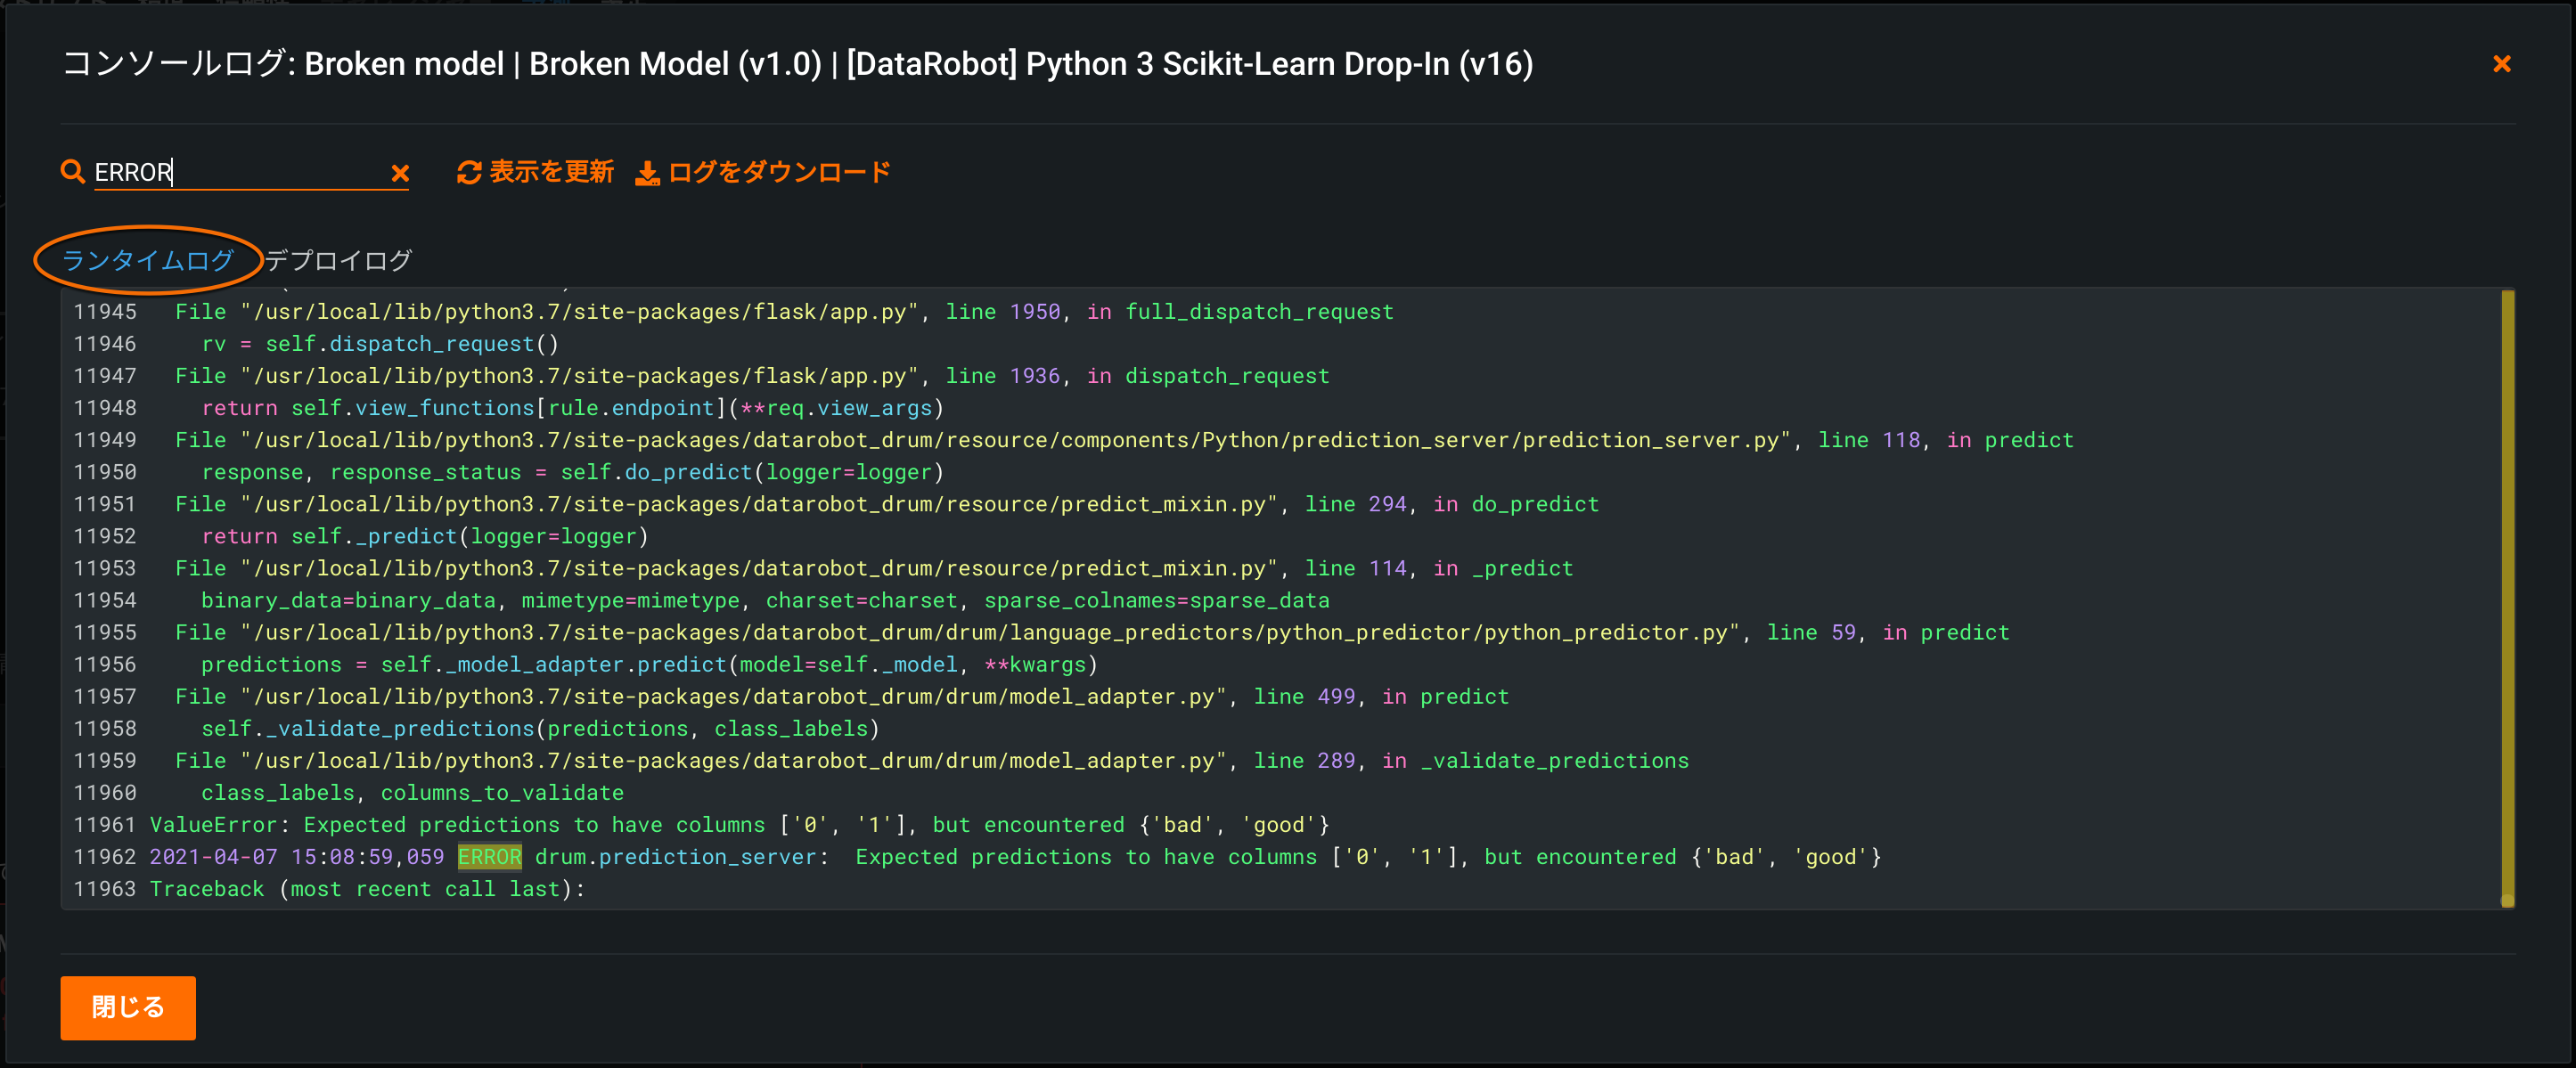Viewport: 2576px width, 1068px height.
Task: Click the search magnifier icon
Action: pos(71,172)
